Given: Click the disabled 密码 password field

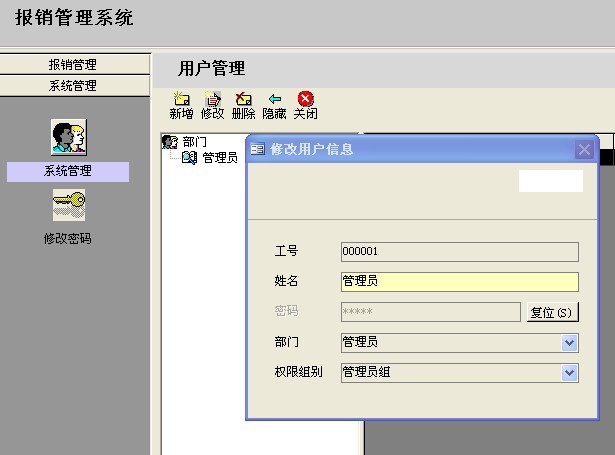Looking at the screenshot, I should pyautogui.click(x=431, y=312).
